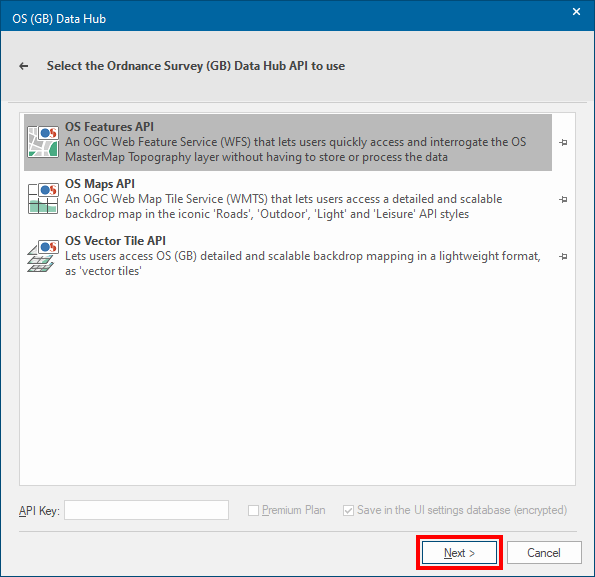This screenshot has width=595, height=577.
Task: Toggle Save in the UI settings database checkbox
Action: (x=348, y=510)
